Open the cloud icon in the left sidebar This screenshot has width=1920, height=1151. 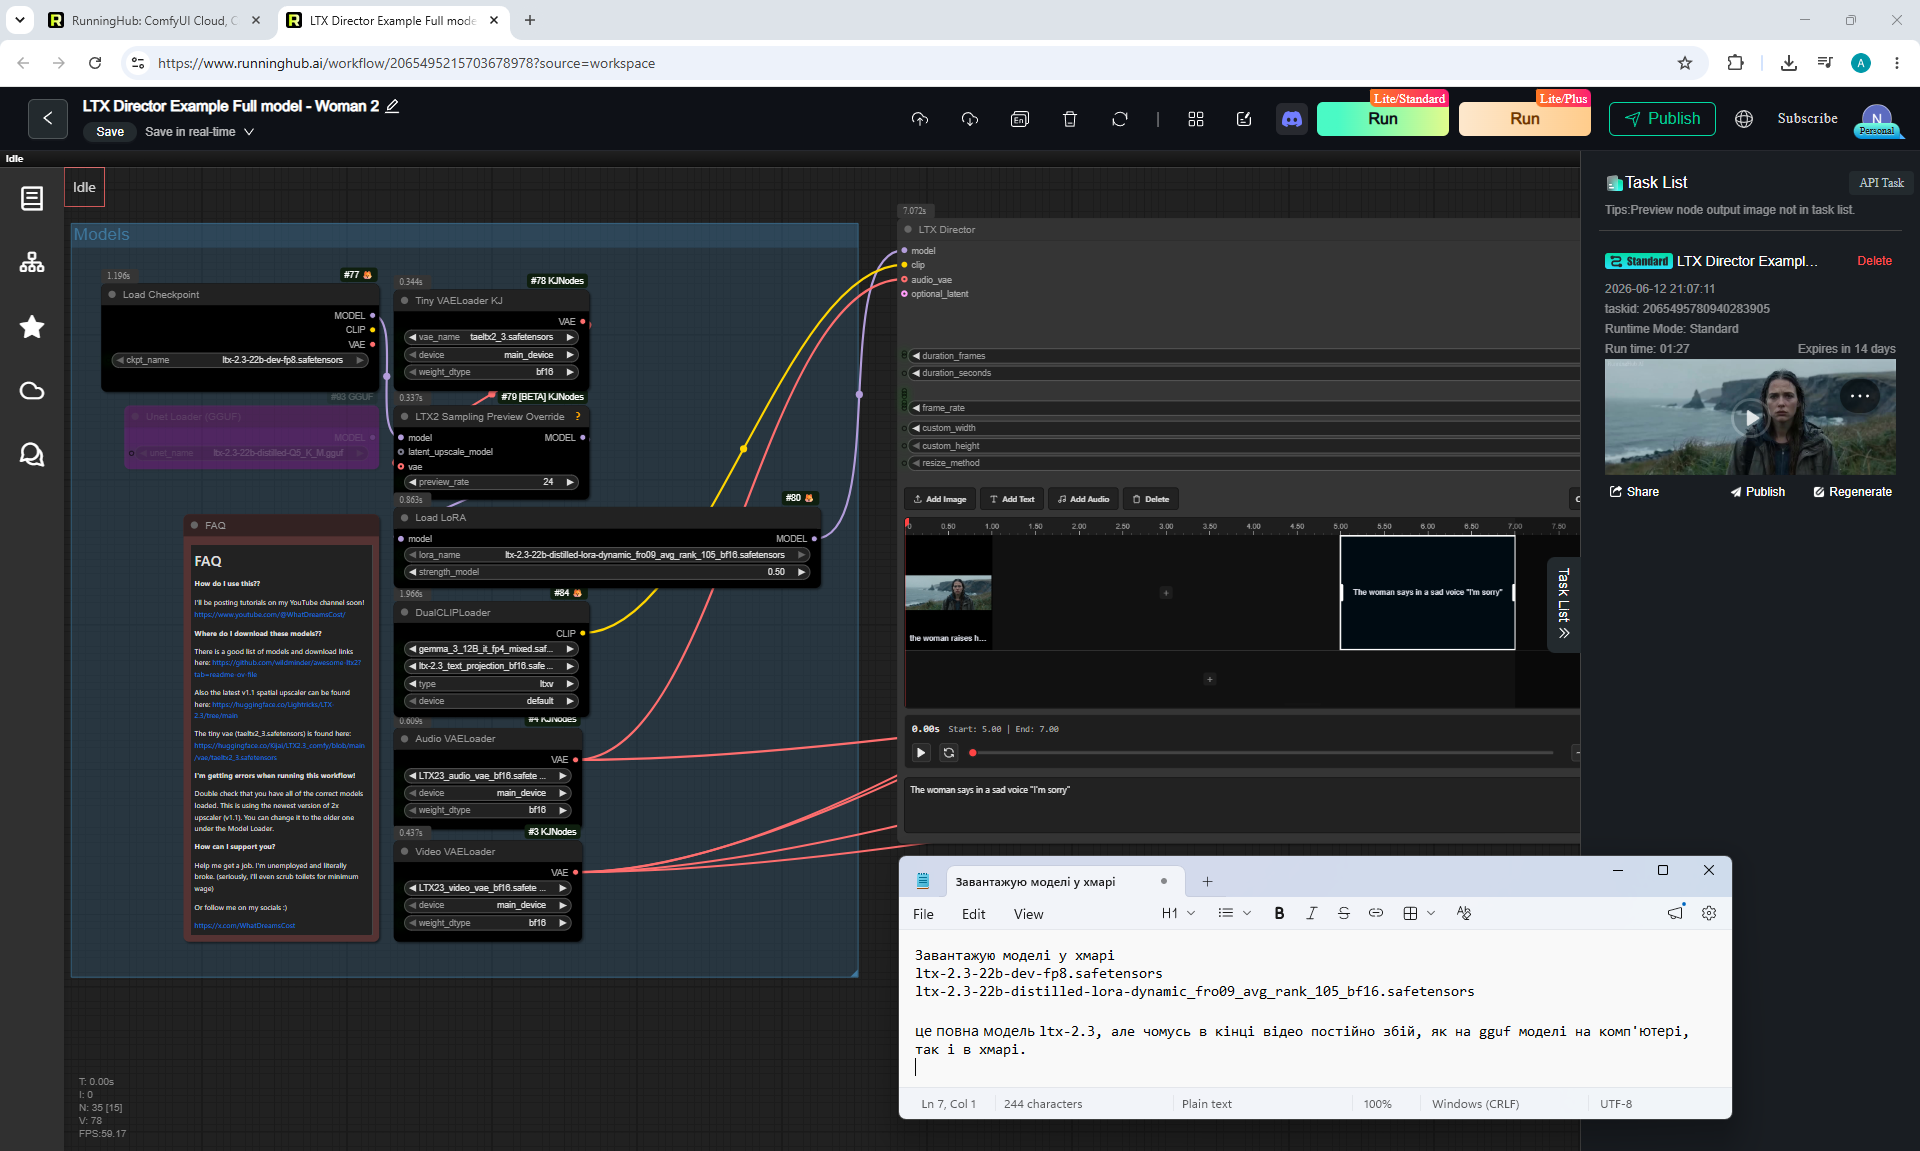[x=32, y=391]
